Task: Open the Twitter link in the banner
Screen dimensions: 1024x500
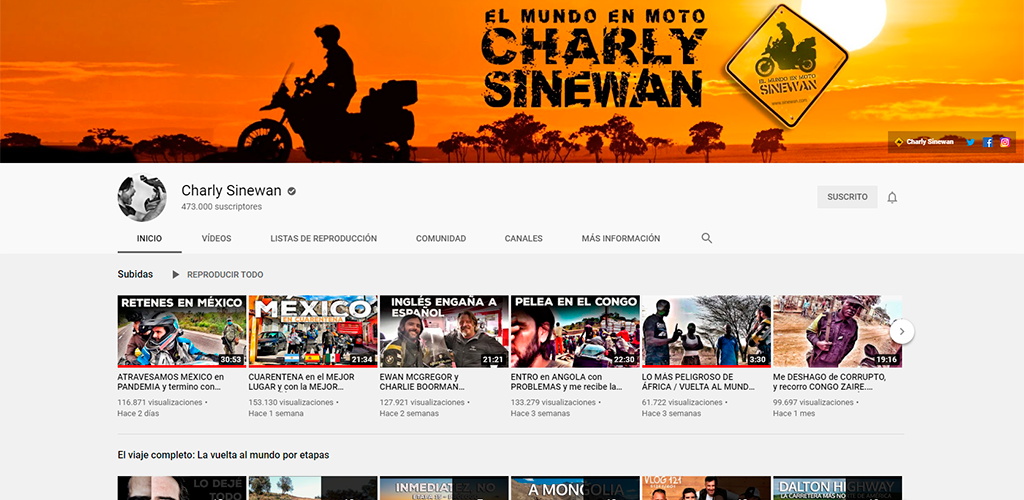Action: point(970,142)
